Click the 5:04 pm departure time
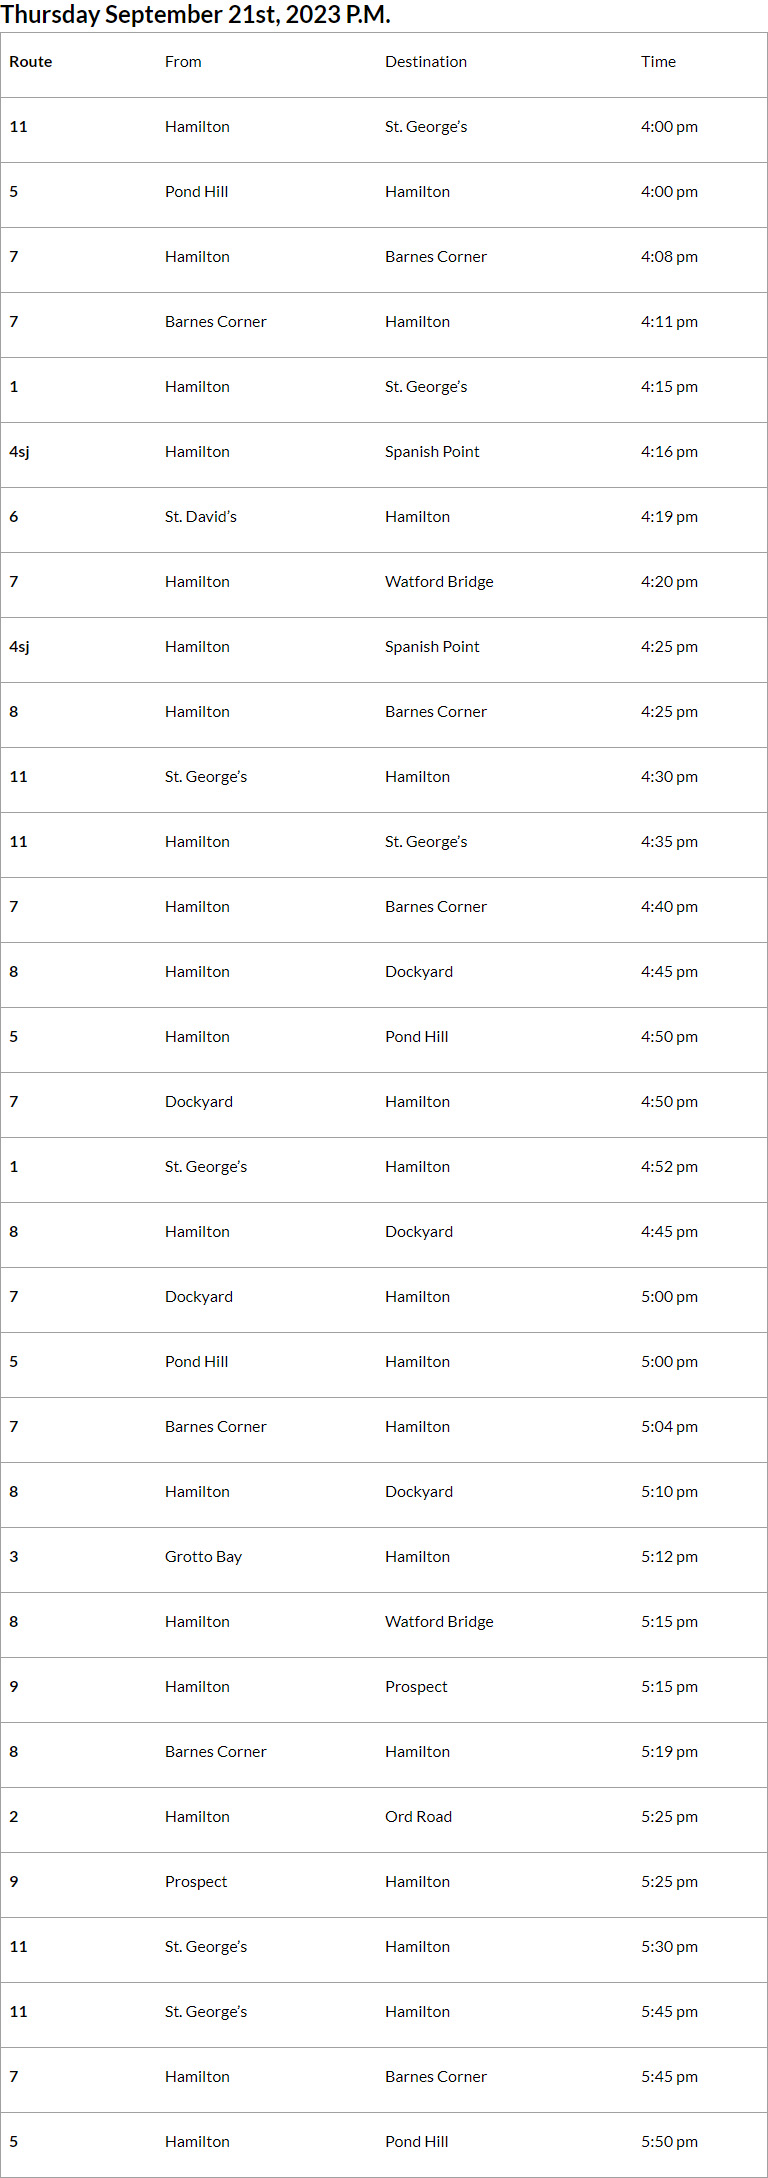The image size is (768, 2178). point(669,1427)
